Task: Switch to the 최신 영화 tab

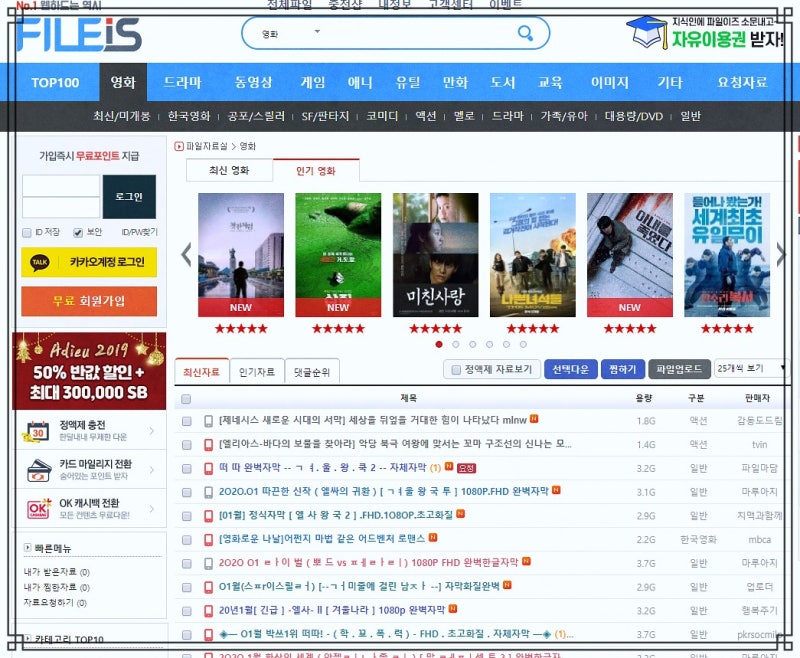Action: [229, 170]
